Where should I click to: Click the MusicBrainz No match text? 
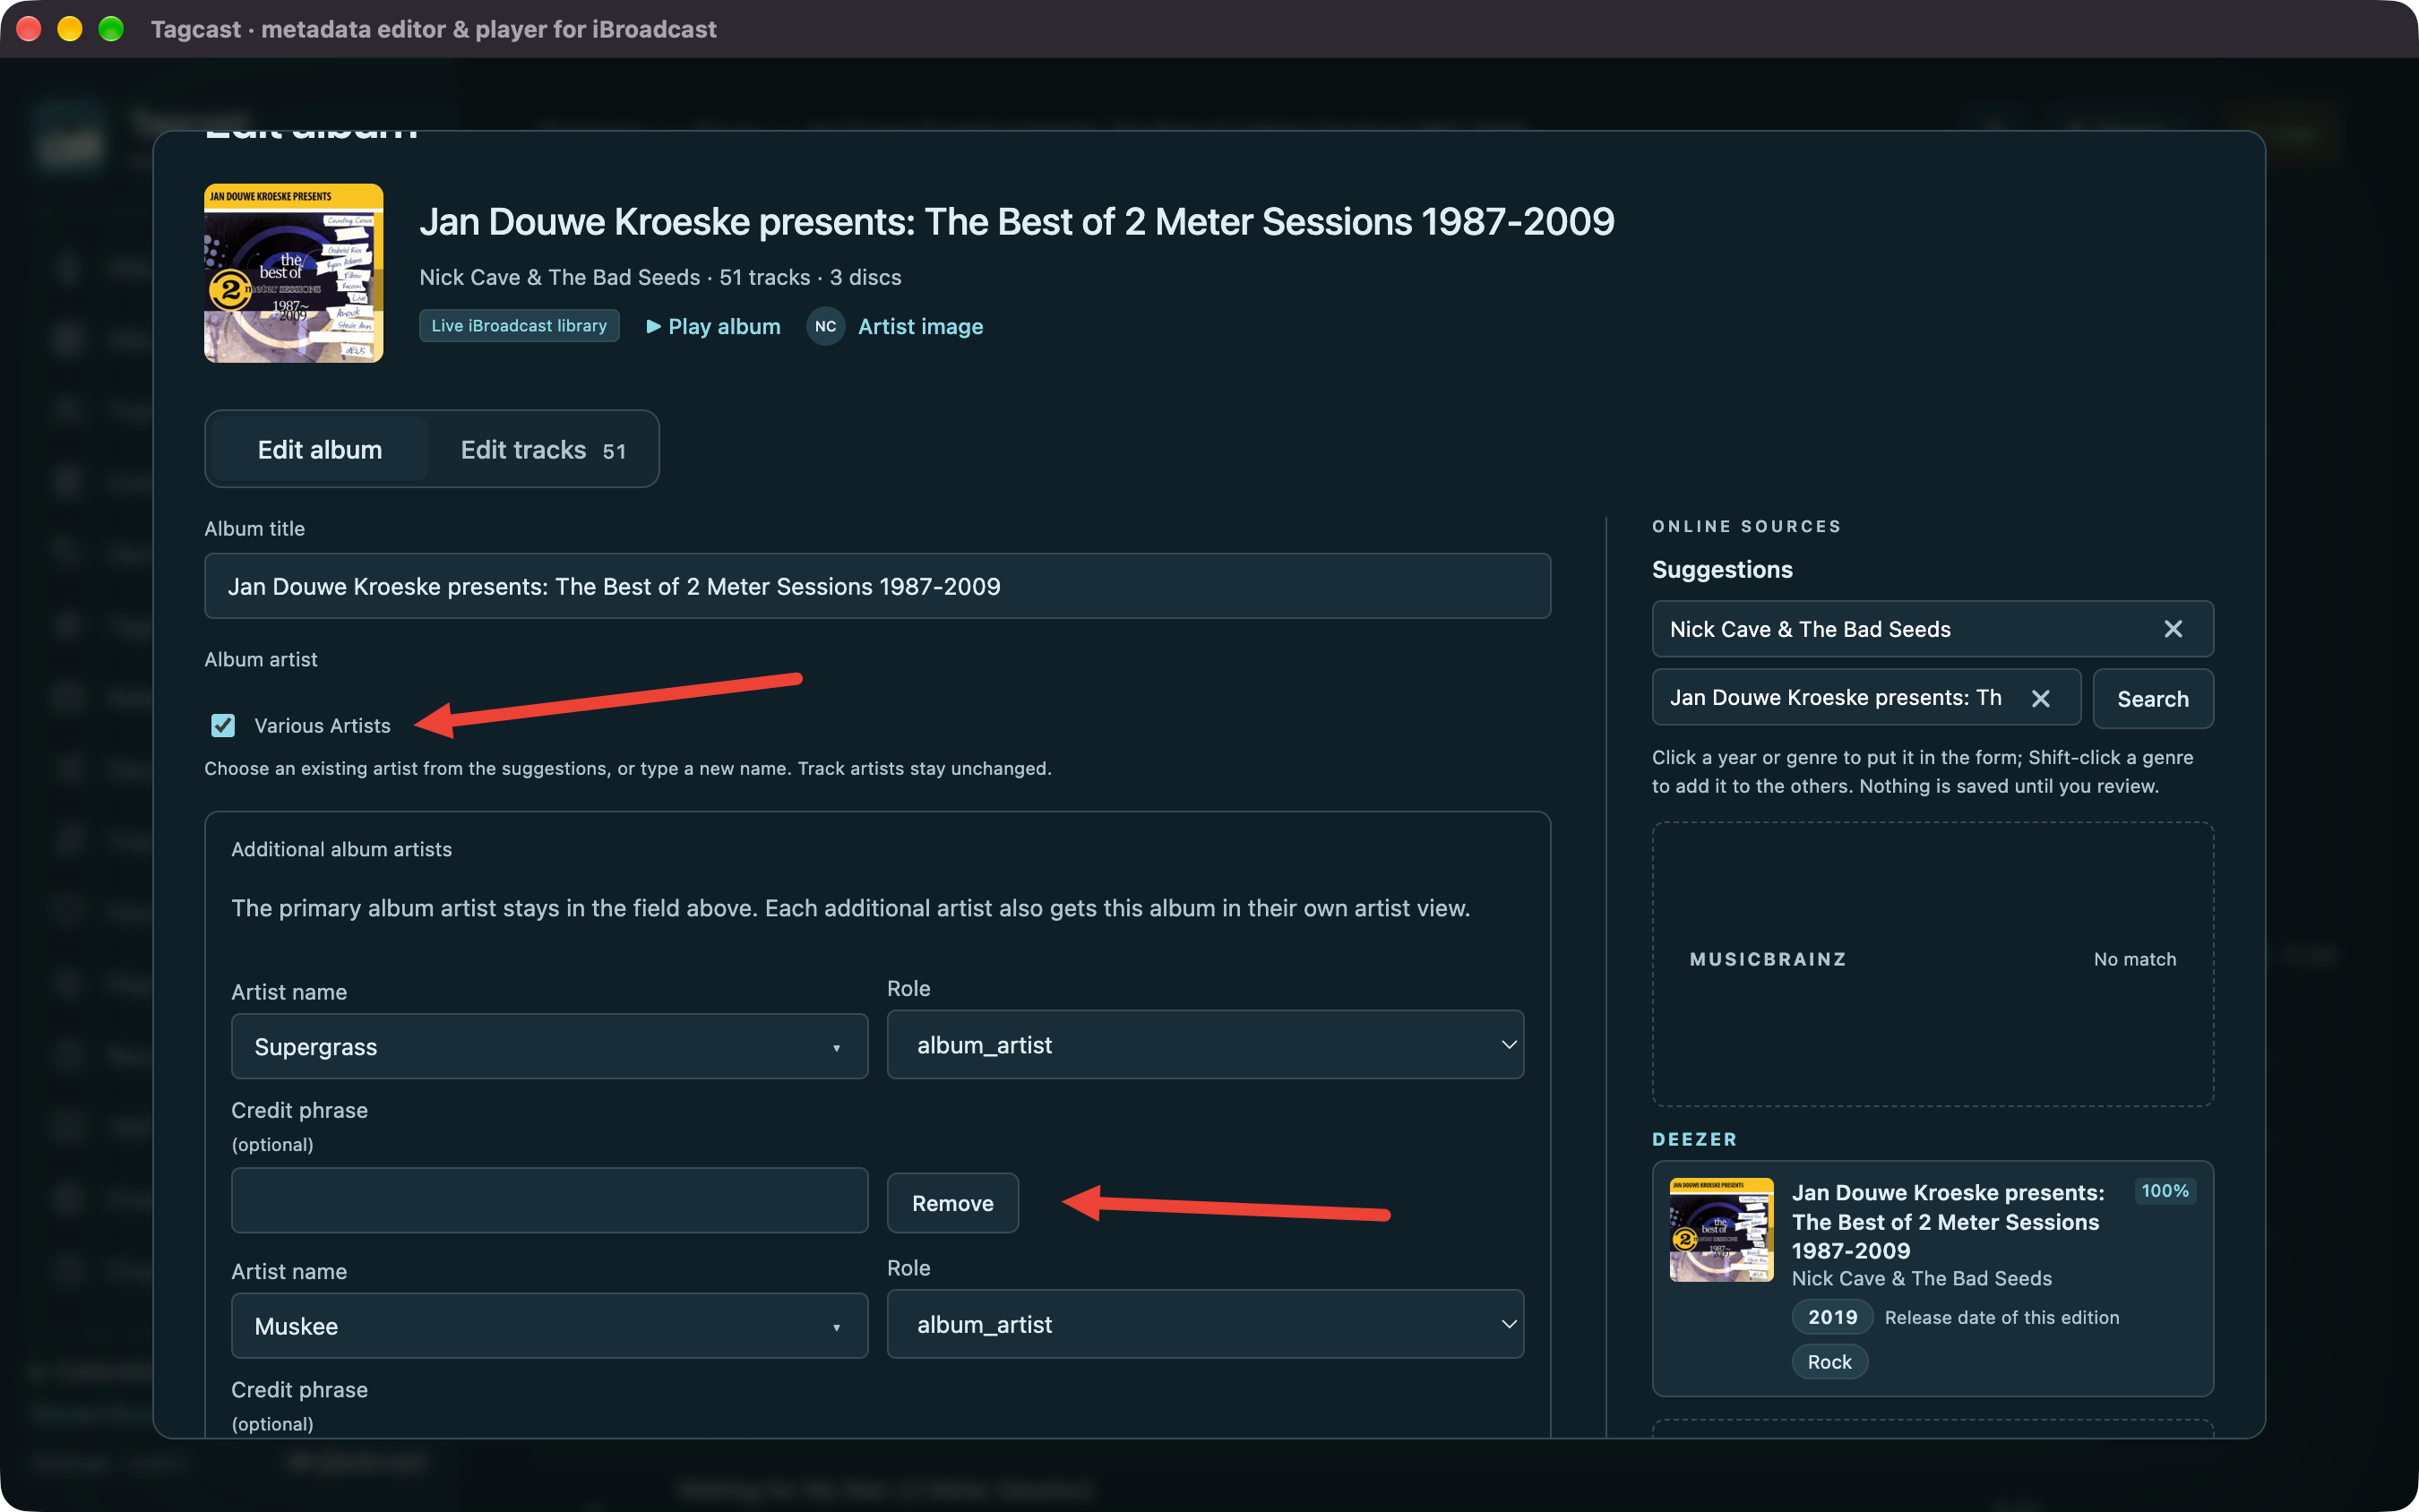(2134, 958)
